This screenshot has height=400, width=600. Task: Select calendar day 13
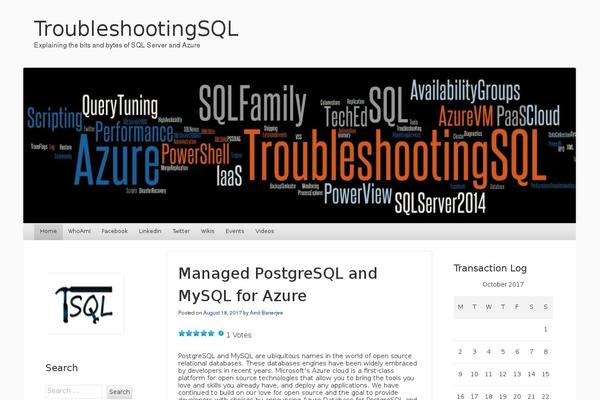point(517,374)
